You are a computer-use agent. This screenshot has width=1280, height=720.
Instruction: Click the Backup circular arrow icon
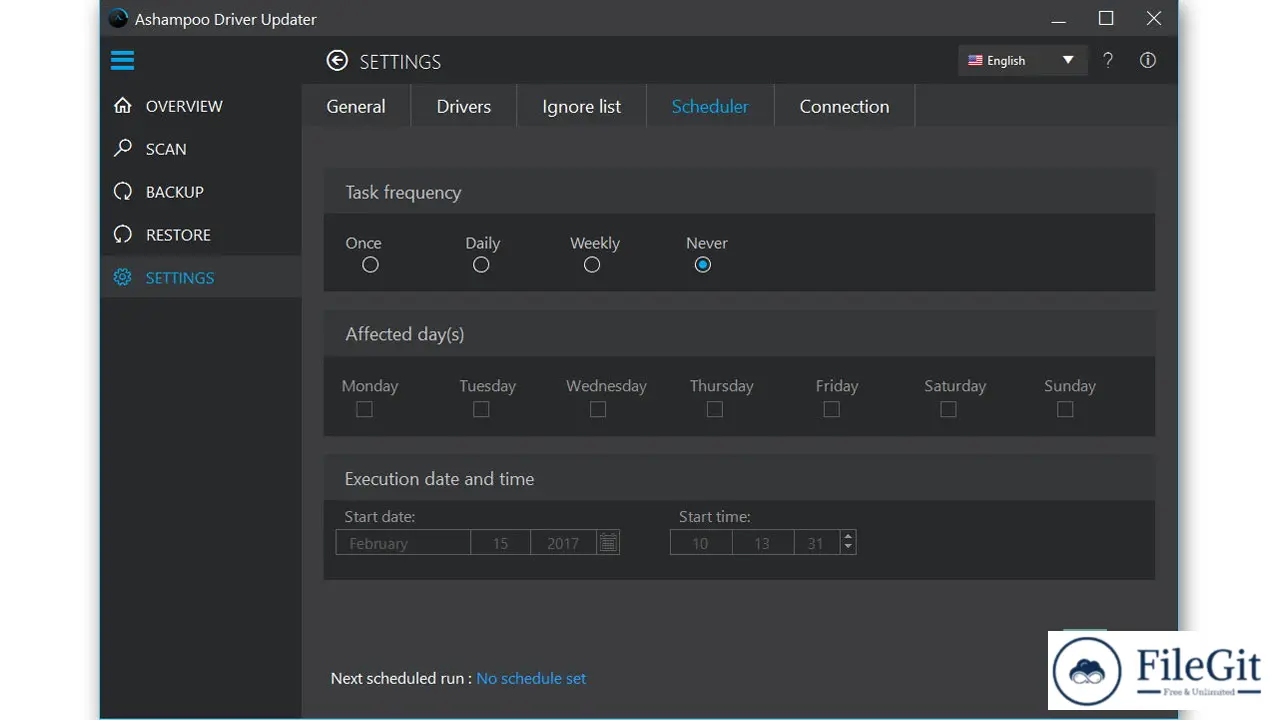(x=122, y=191)
